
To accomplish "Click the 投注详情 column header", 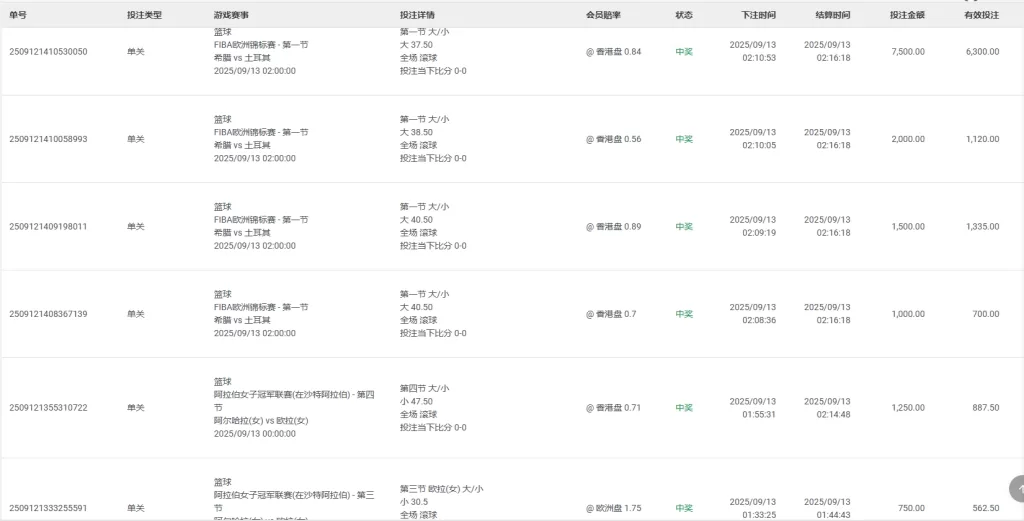I will [417, 15].
